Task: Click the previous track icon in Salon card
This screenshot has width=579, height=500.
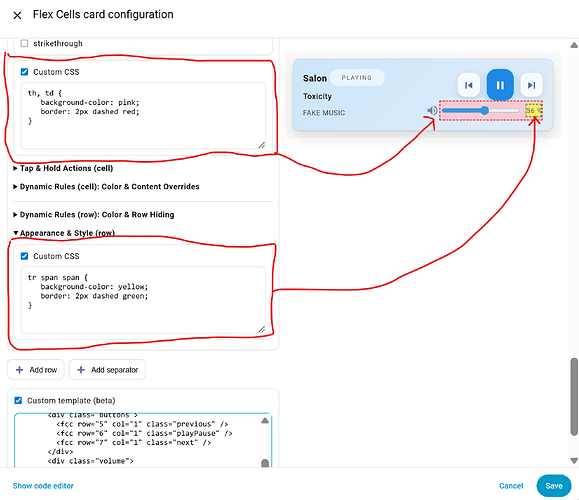Action: (469, 85)
